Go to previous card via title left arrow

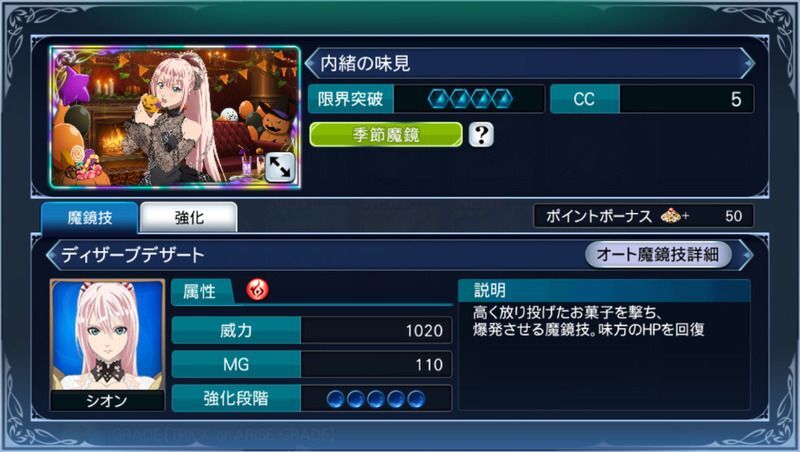(x=311, y=63)
